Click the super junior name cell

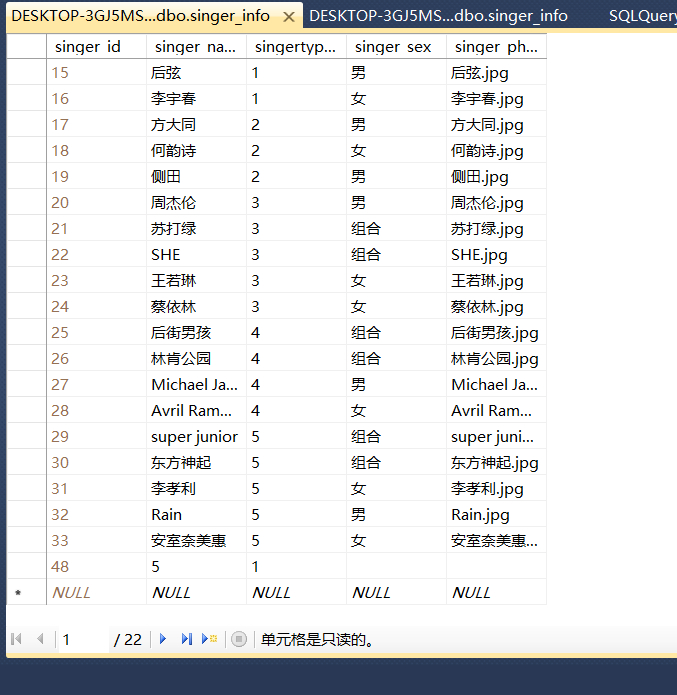196,437
